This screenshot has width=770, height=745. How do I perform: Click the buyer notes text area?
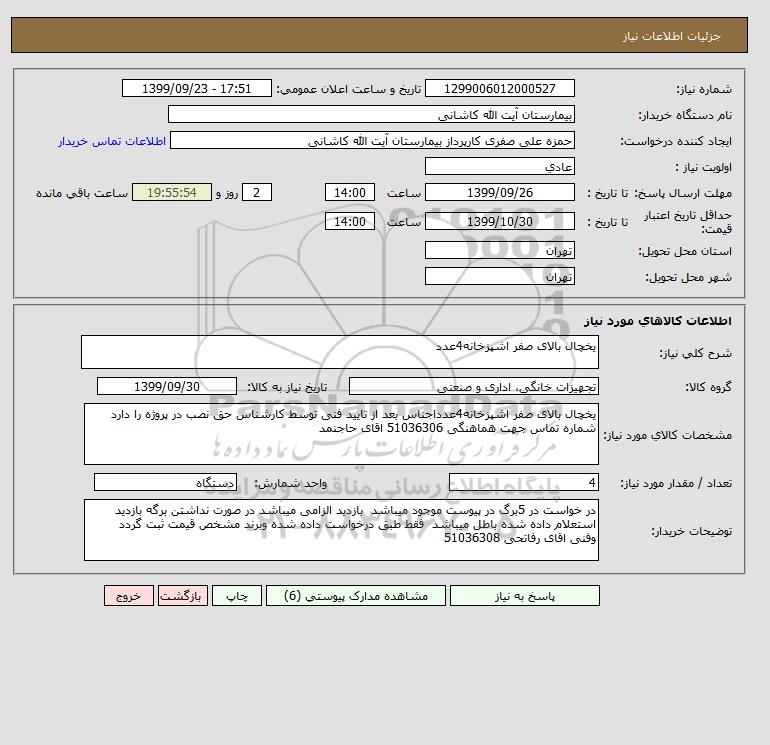point(341,530)
